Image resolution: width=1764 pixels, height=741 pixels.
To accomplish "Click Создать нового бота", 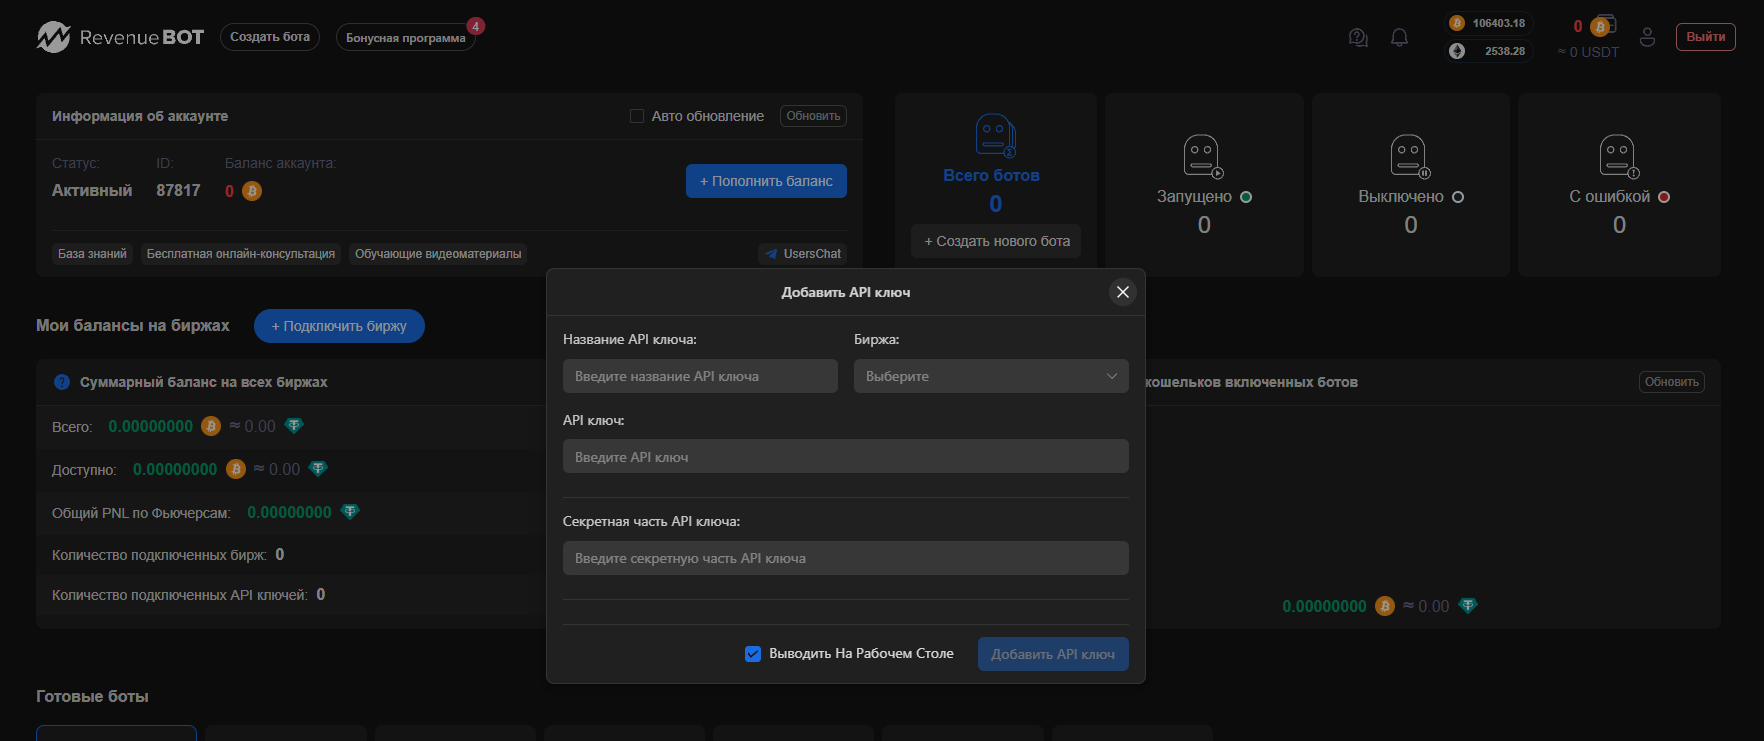I will (x=996, y=241).
